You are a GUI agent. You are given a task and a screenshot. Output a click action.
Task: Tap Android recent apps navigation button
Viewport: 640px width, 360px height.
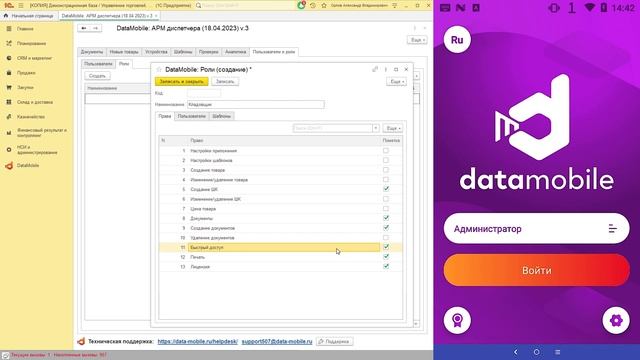click(x=558, y=352)
